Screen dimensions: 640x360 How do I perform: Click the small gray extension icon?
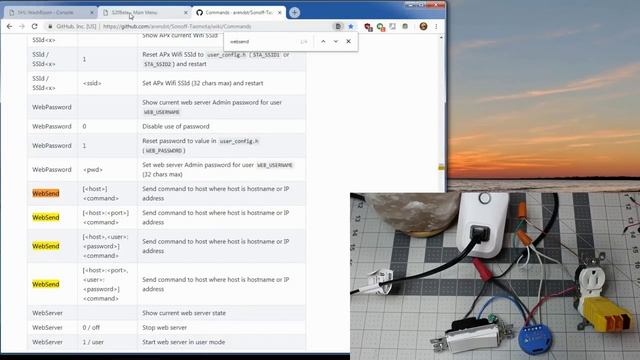(405, 27)
